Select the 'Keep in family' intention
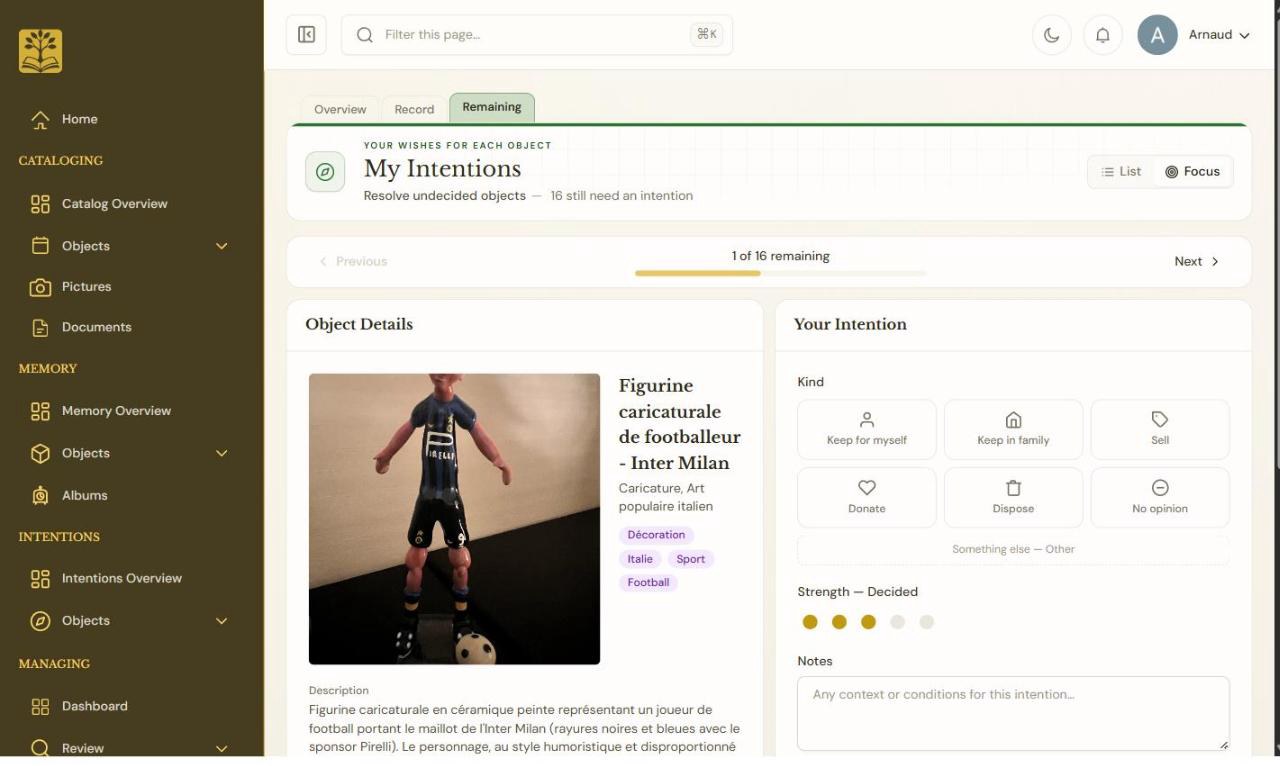Viewport: 1280px width, 766px height. pos(1013,429)
